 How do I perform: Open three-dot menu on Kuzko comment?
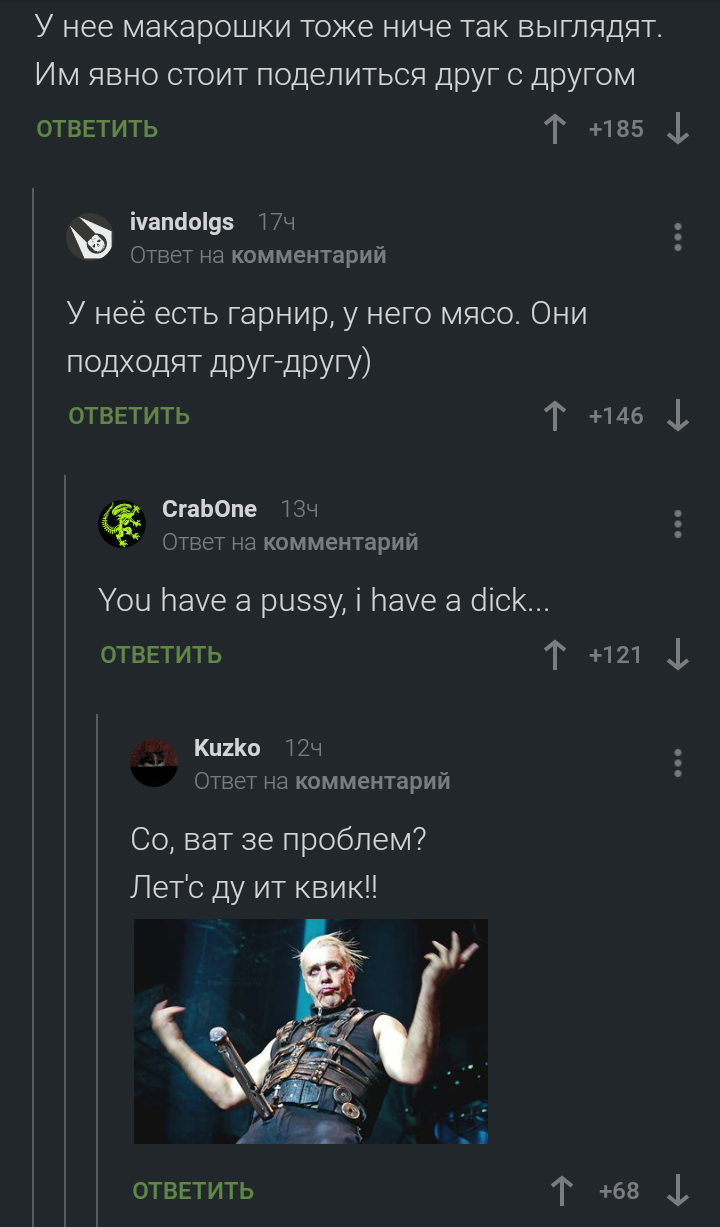678,763
